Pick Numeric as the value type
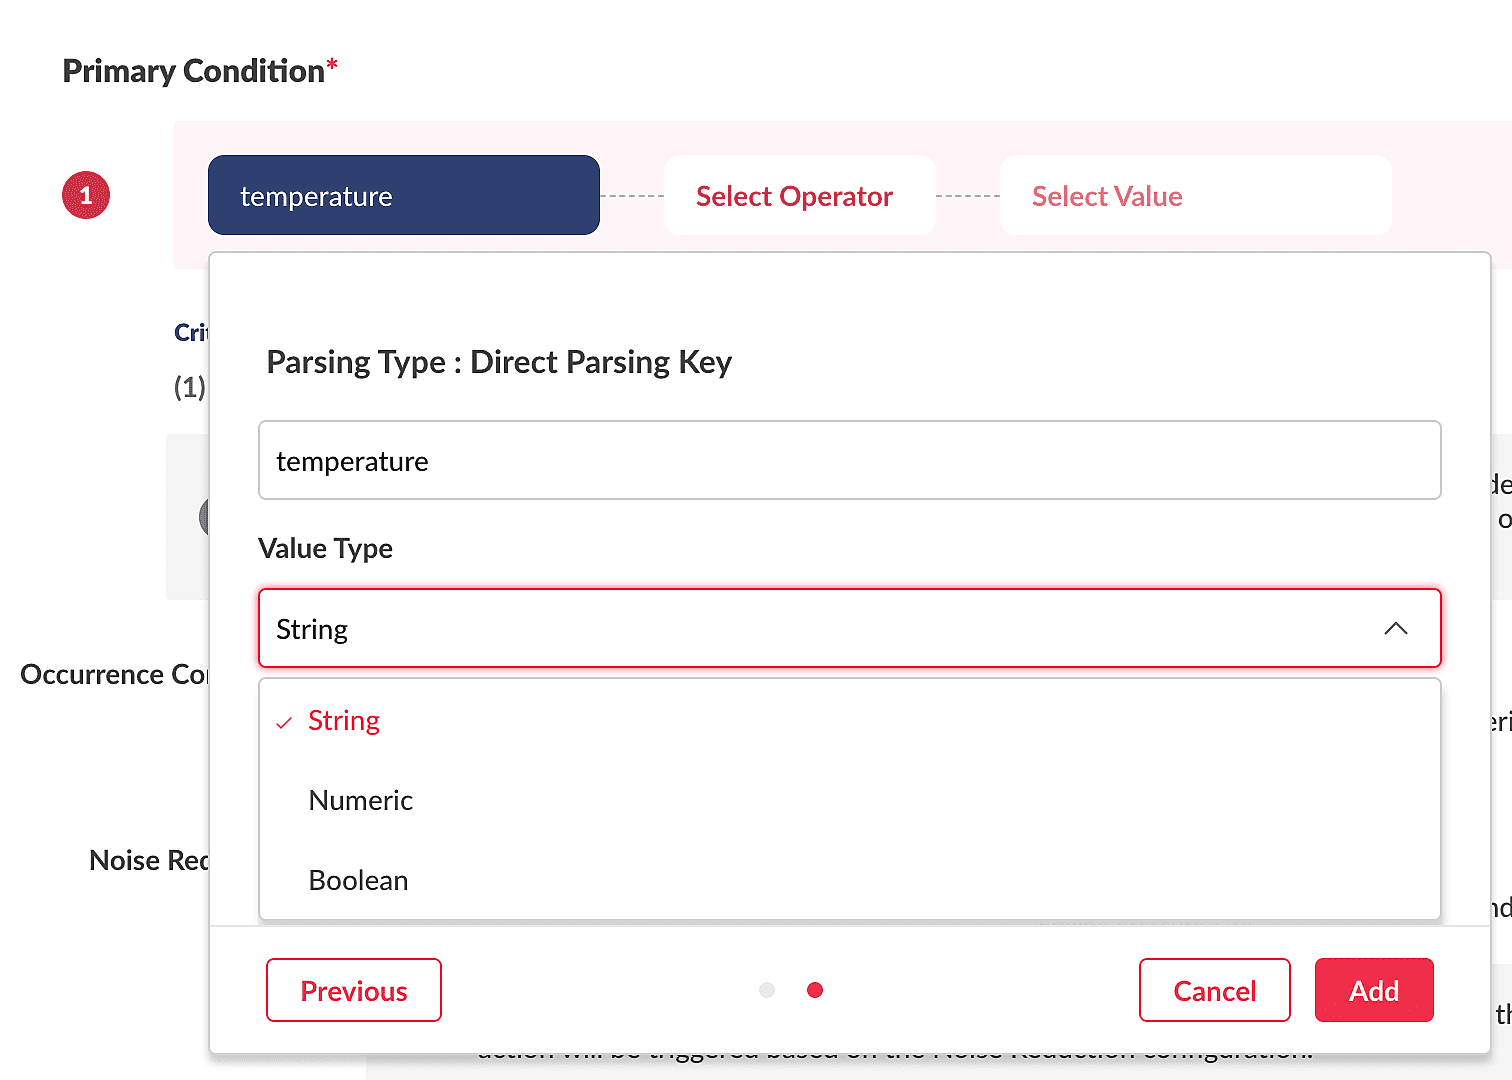Viewport: 1512px width, 1080px height. click(x=361, y=801)
